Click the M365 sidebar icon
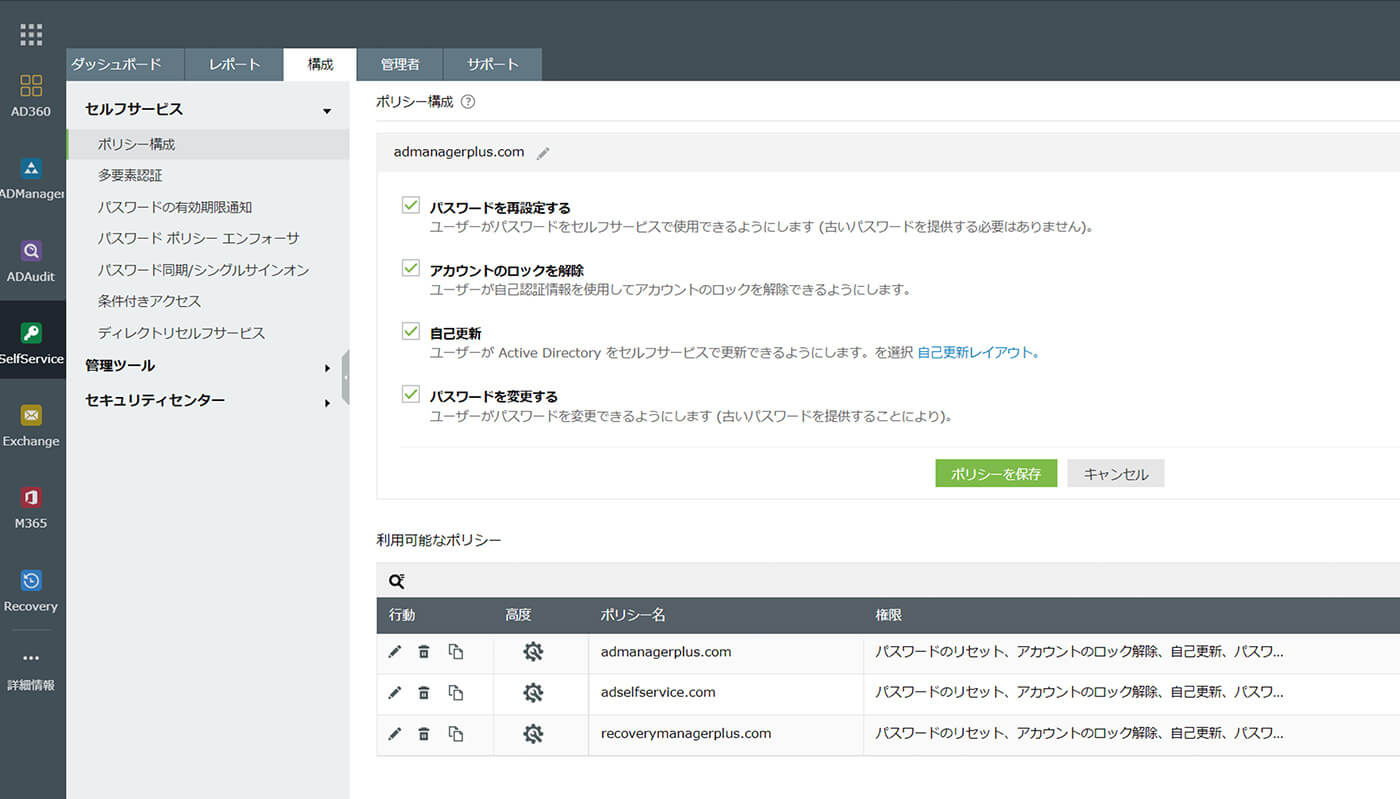 31,497
